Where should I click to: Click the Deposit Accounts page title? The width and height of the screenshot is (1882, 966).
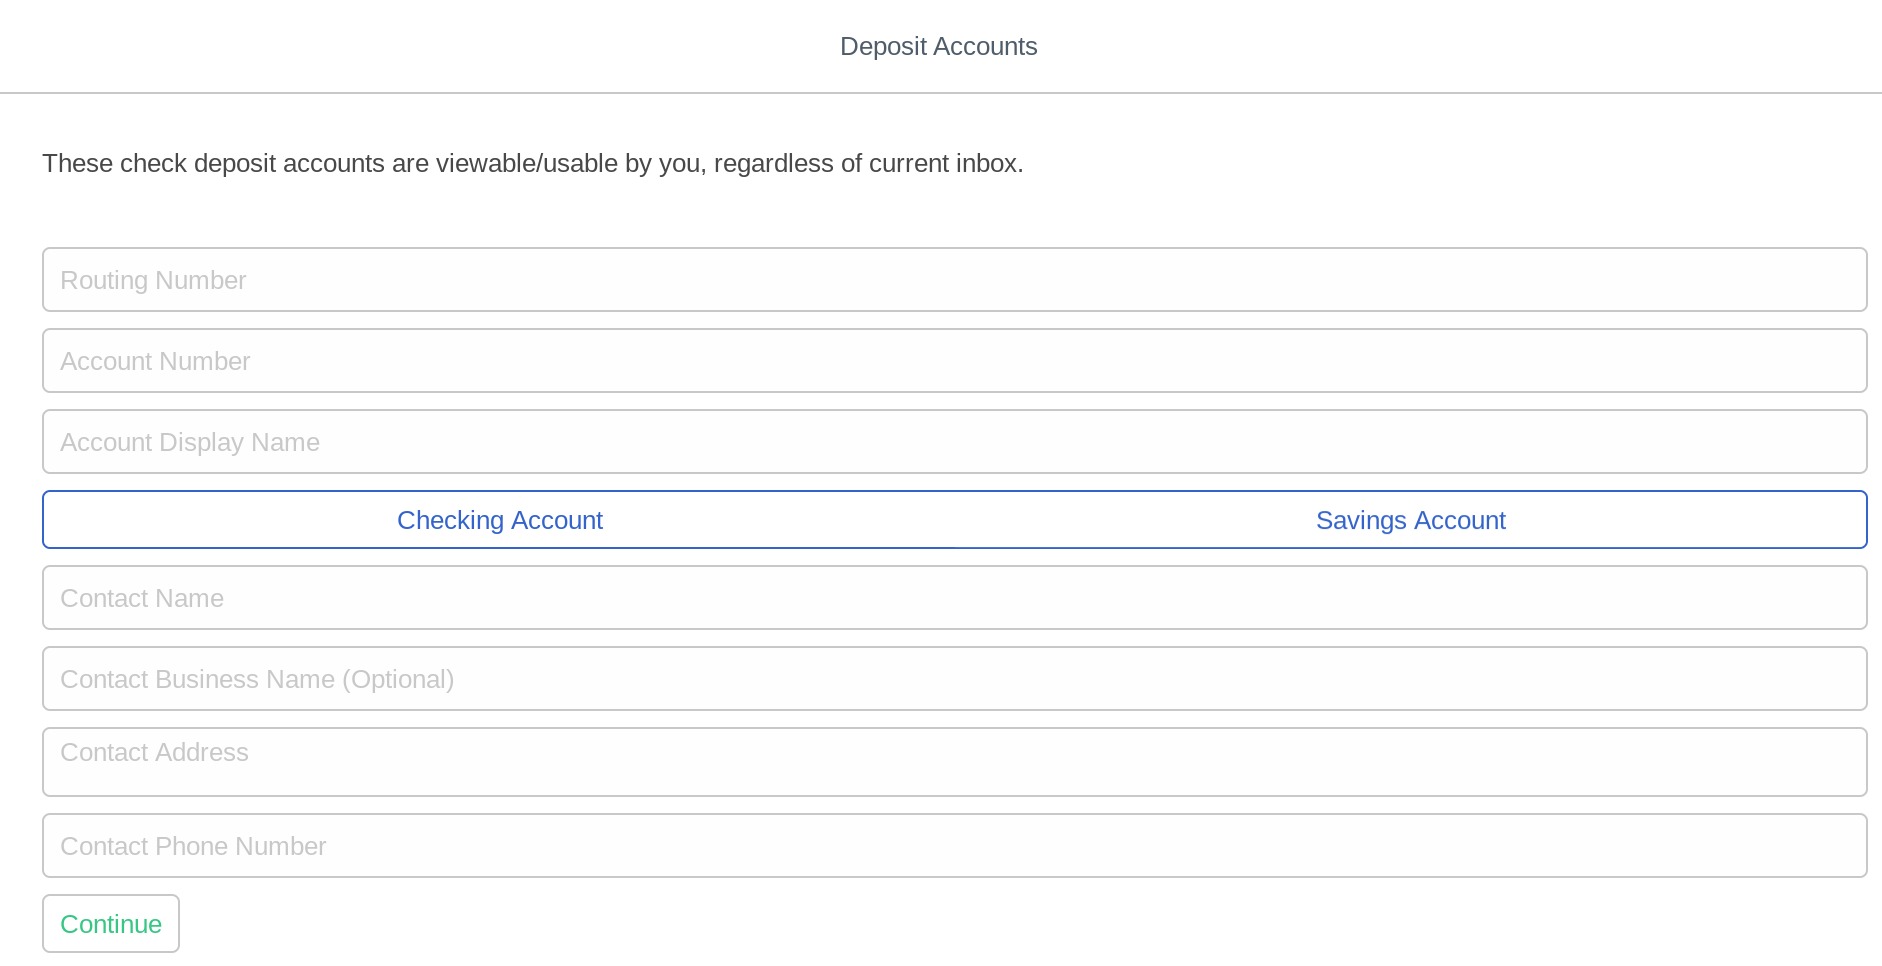tap(938, 46)
